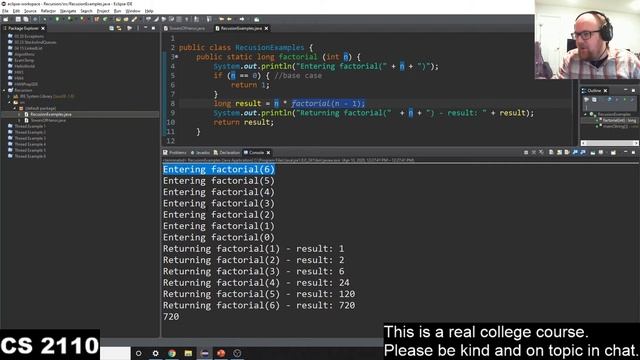
Task: Click the Clear Console icon
Action: coord(551,152)
